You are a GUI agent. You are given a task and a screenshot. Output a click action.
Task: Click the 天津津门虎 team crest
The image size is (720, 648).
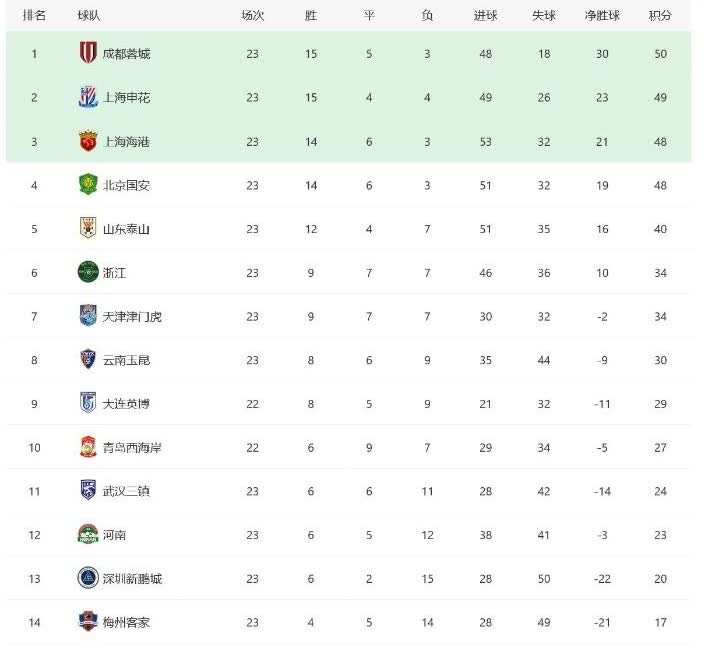click(x=88, y=316)
